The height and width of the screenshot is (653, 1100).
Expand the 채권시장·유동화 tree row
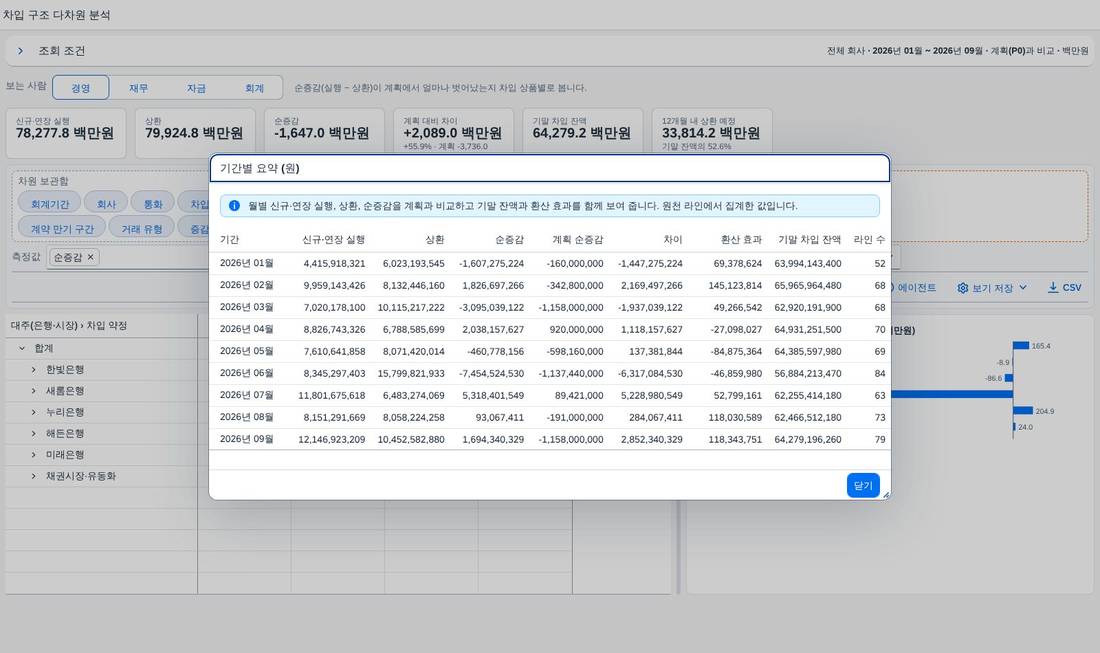pyautogui.click(x=33, y=476)
